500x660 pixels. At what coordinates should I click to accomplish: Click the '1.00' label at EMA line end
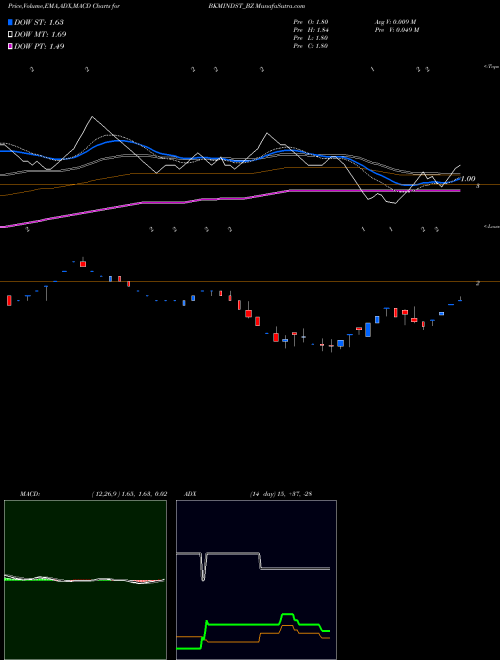468,179
